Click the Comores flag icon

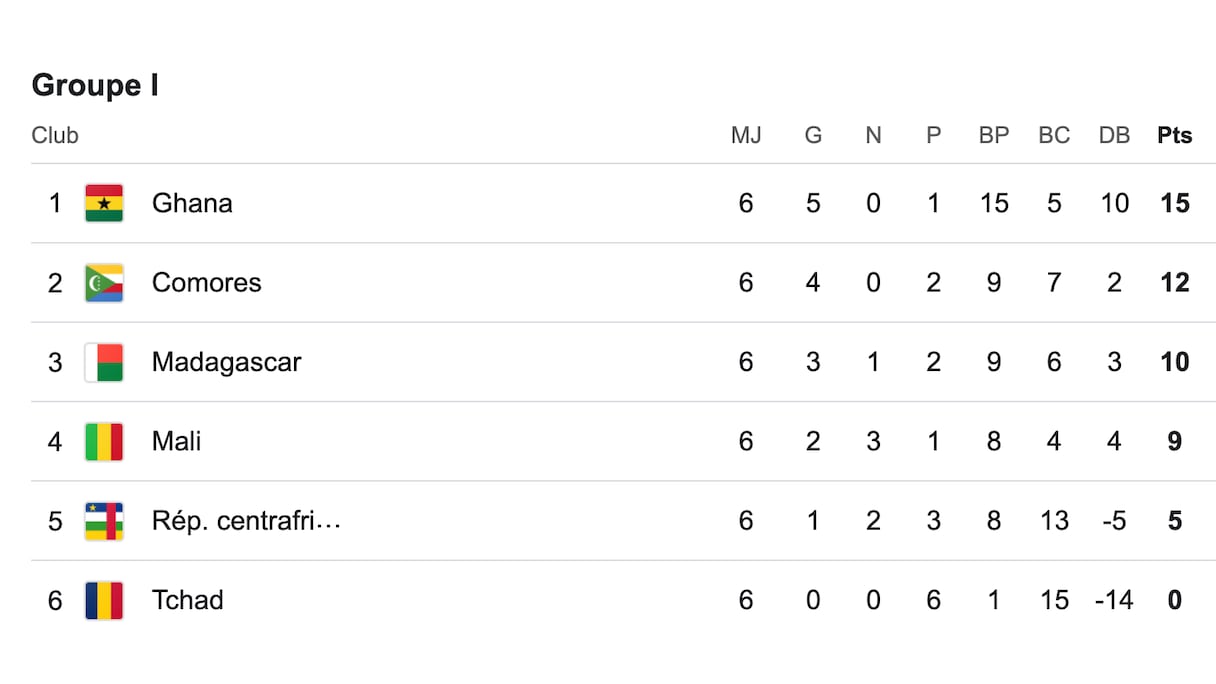(x=104, y=283)
